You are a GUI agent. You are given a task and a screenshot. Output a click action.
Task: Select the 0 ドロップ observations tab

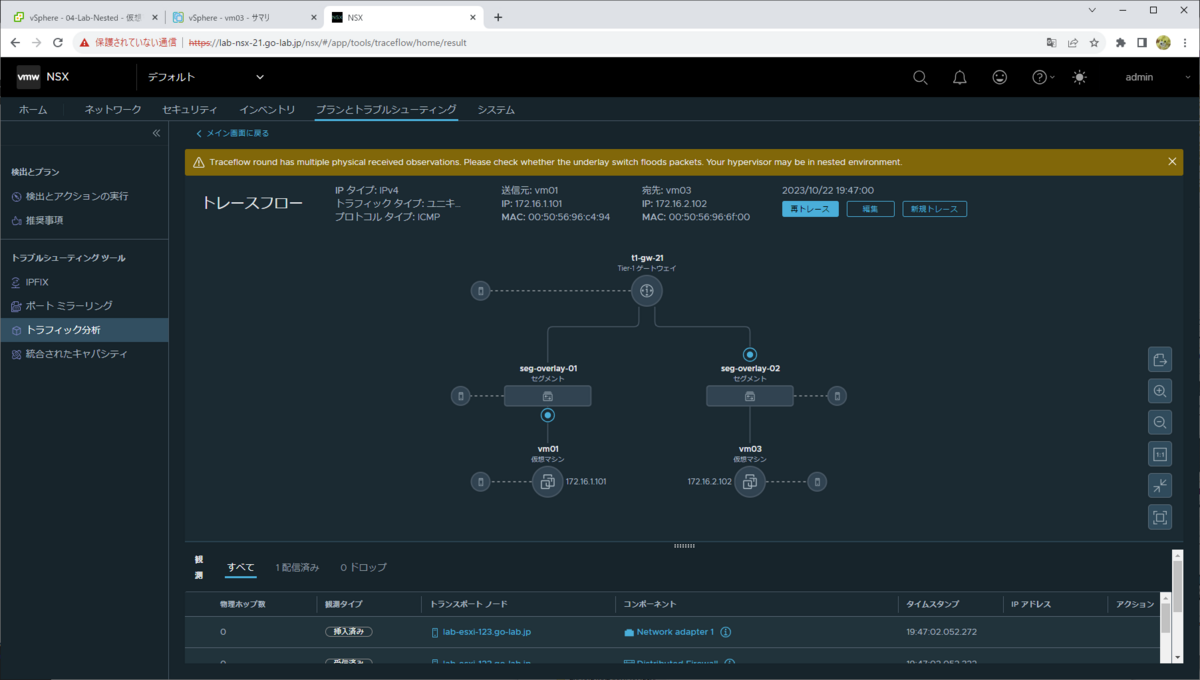click(363, 567)
